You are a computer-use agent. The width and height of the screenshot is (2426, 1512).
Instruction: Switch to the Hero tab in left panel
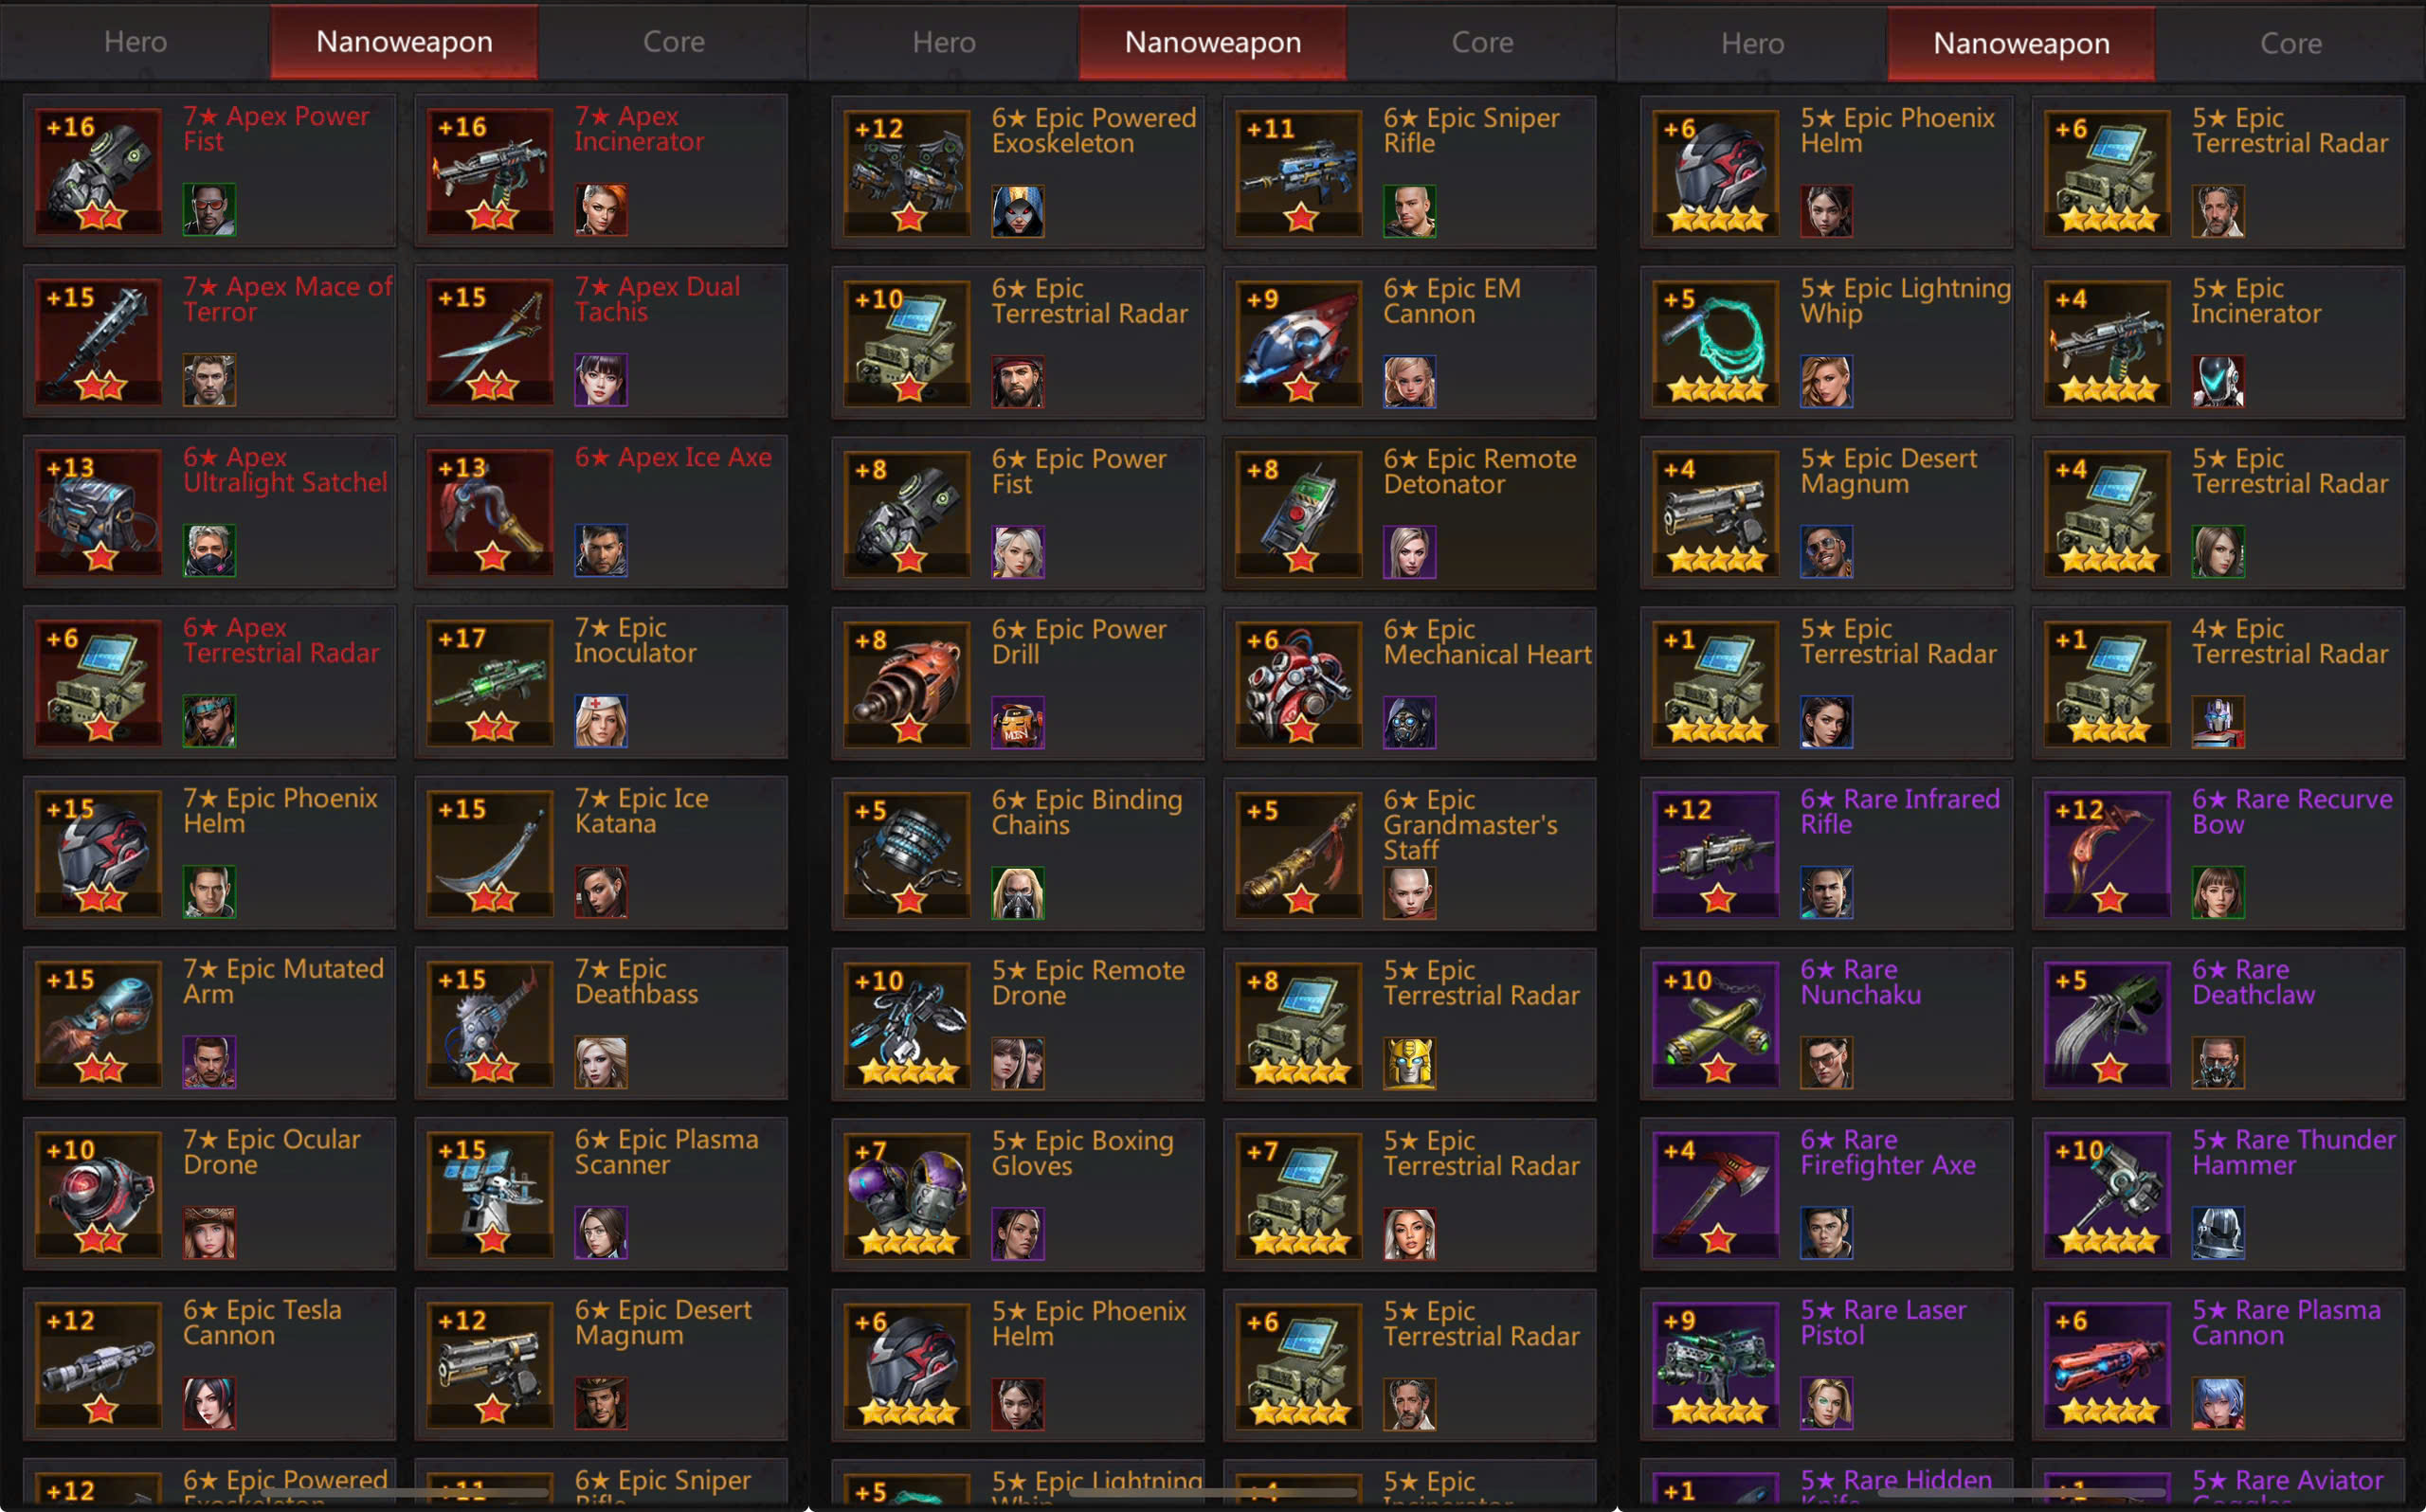(x=136, y=42)
